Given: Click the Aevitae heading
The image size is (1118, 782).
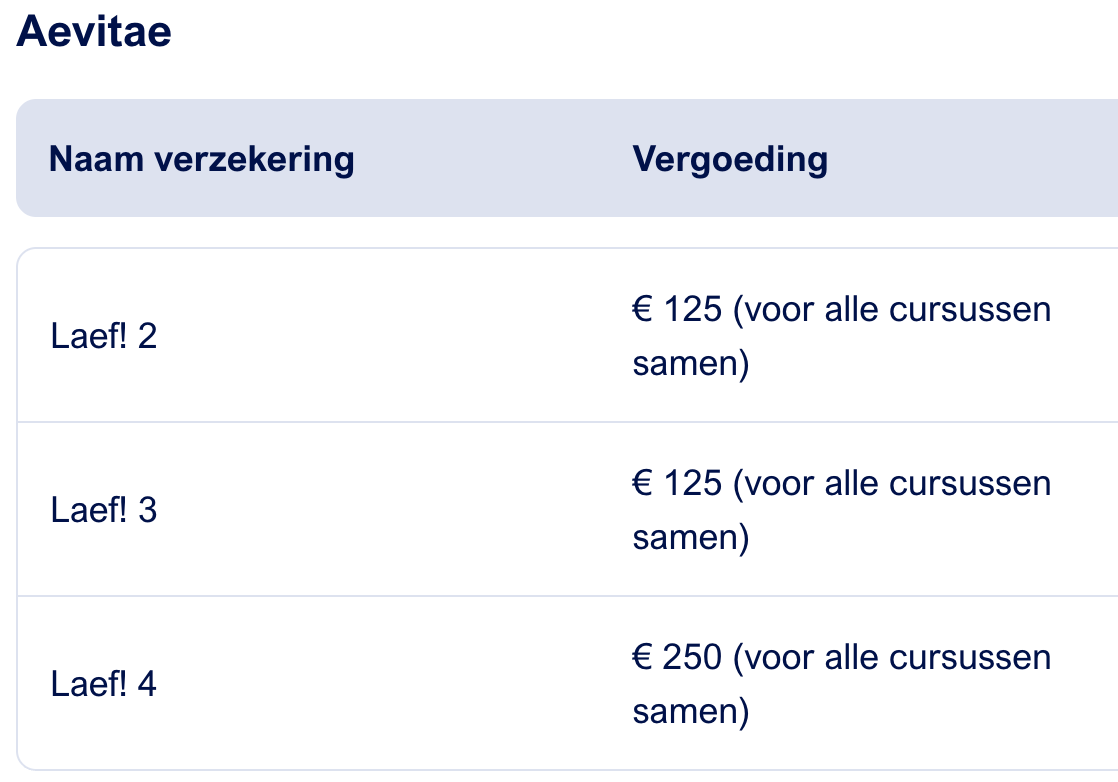Looking at the screenshot, I should click(x=94, y=32).
